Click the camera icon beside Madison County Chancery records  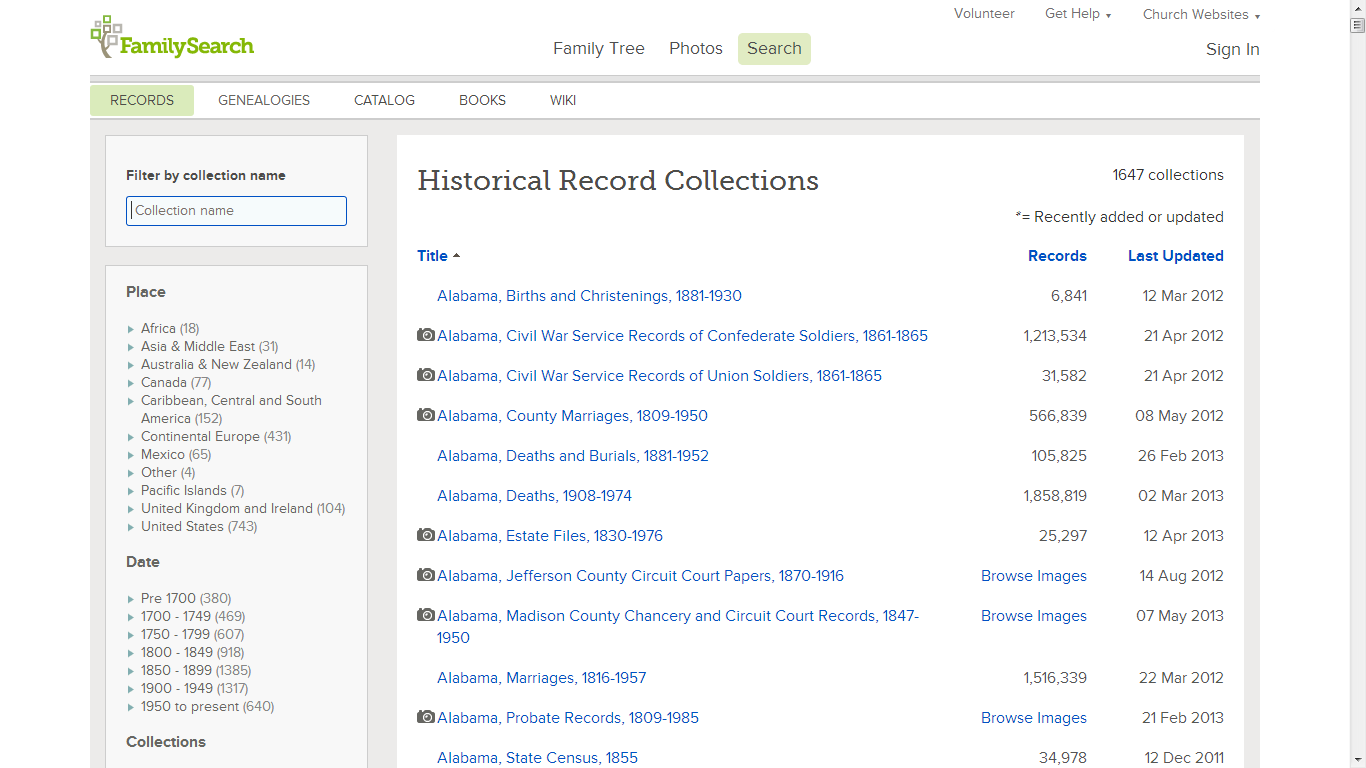[425, 615]
